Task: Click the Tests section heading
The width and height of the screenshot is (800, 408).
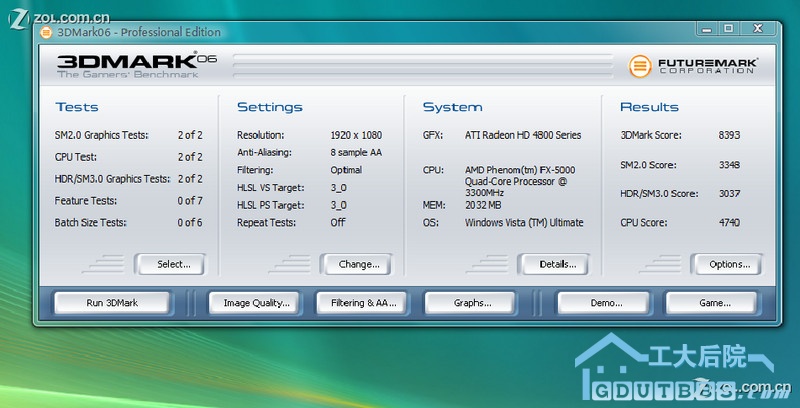Action: pyautogui.click(x=77, y=107)
